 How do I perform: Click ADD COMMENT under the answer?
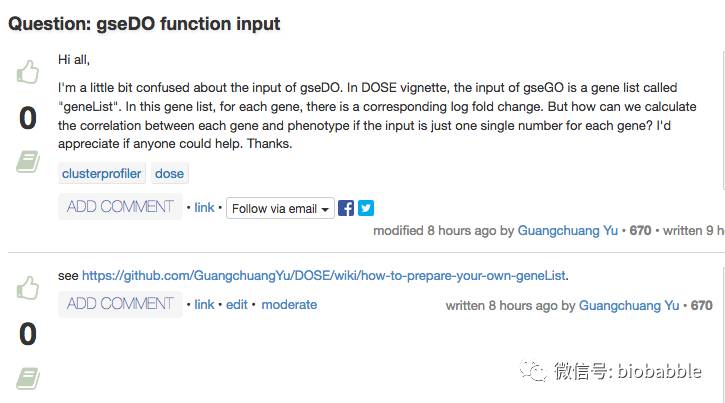coord(120,304)
